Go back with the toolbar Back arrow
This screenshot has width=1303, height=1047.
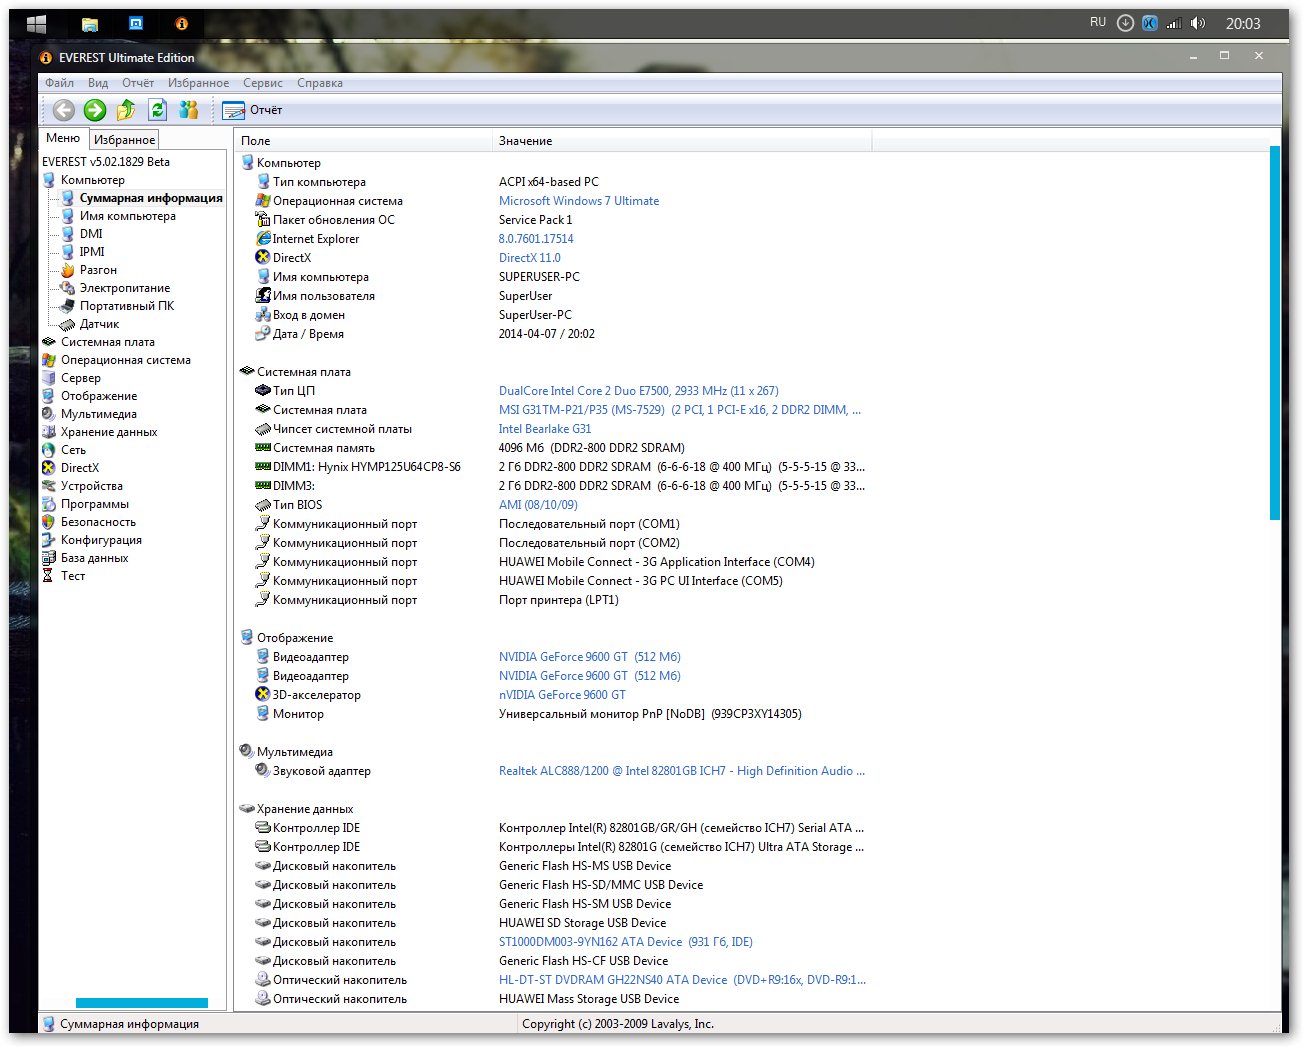coord(64,110)
